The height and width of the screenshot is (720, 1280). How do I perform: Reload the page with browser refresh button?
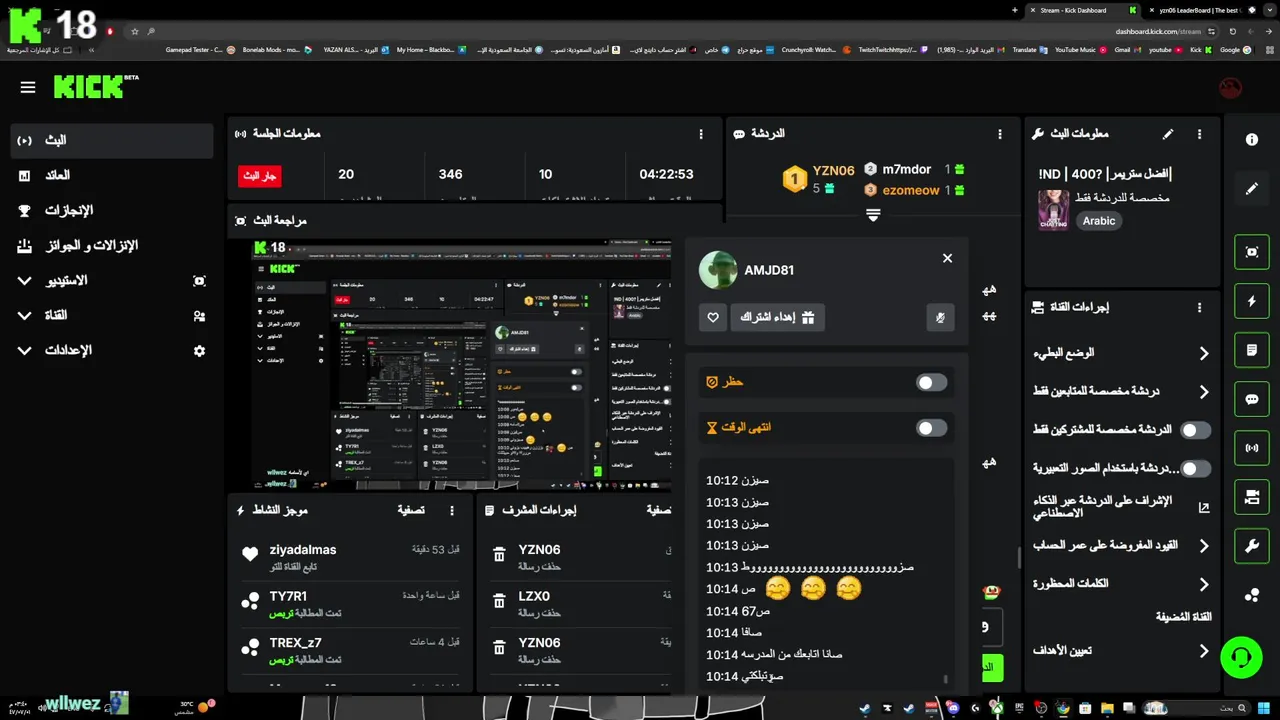[1232, 31]
